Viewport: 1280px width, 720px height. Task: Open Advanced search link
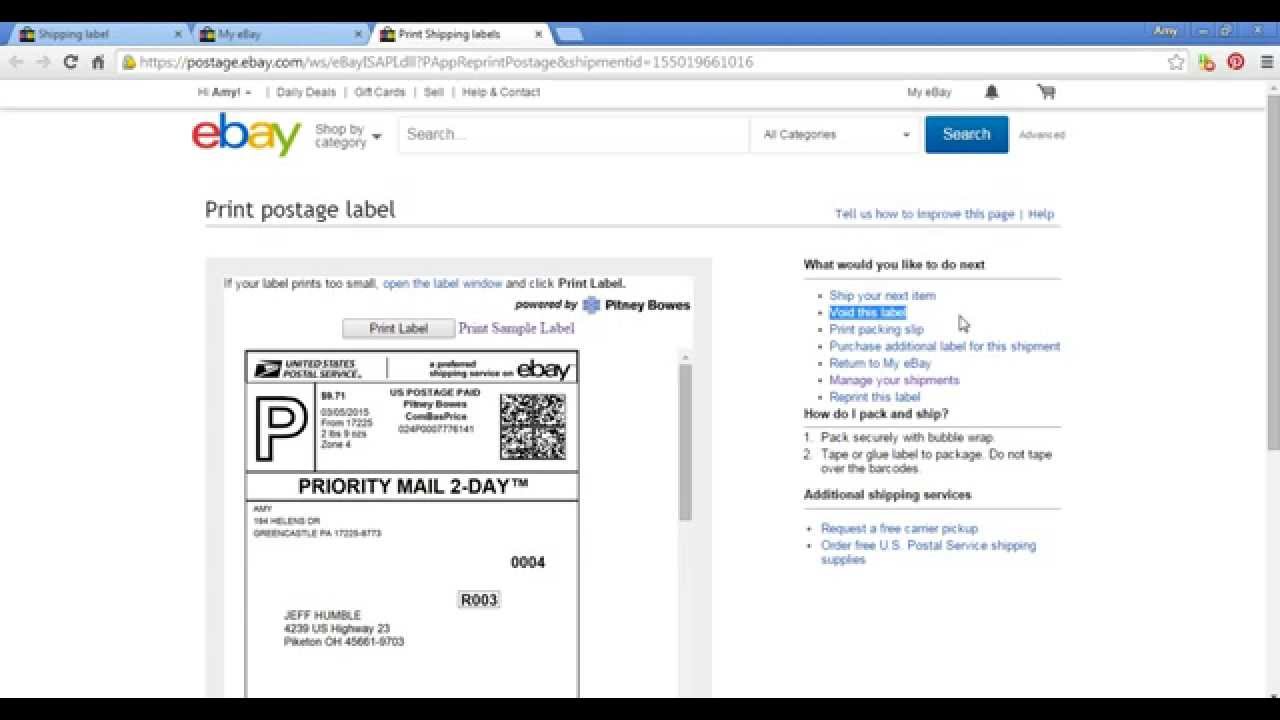(x=1042, y=135)
